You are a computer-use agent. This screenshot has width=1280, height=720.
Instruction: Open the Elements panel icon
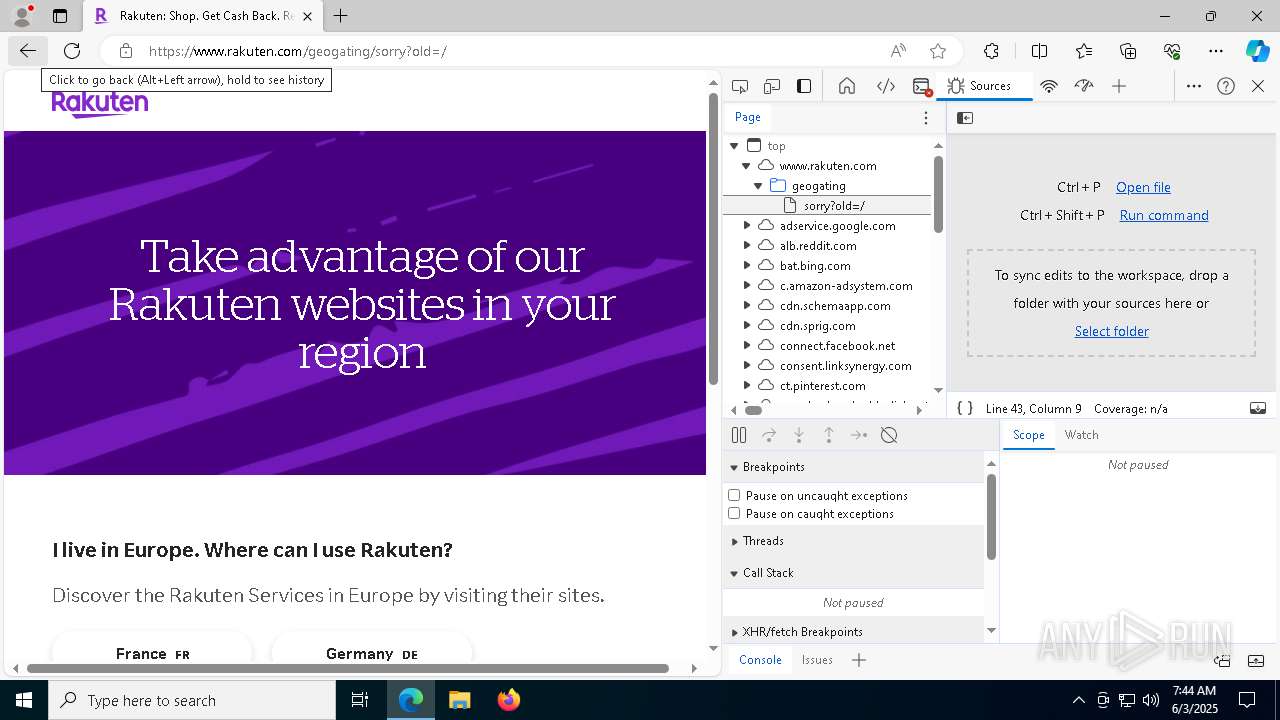(886, 86)
